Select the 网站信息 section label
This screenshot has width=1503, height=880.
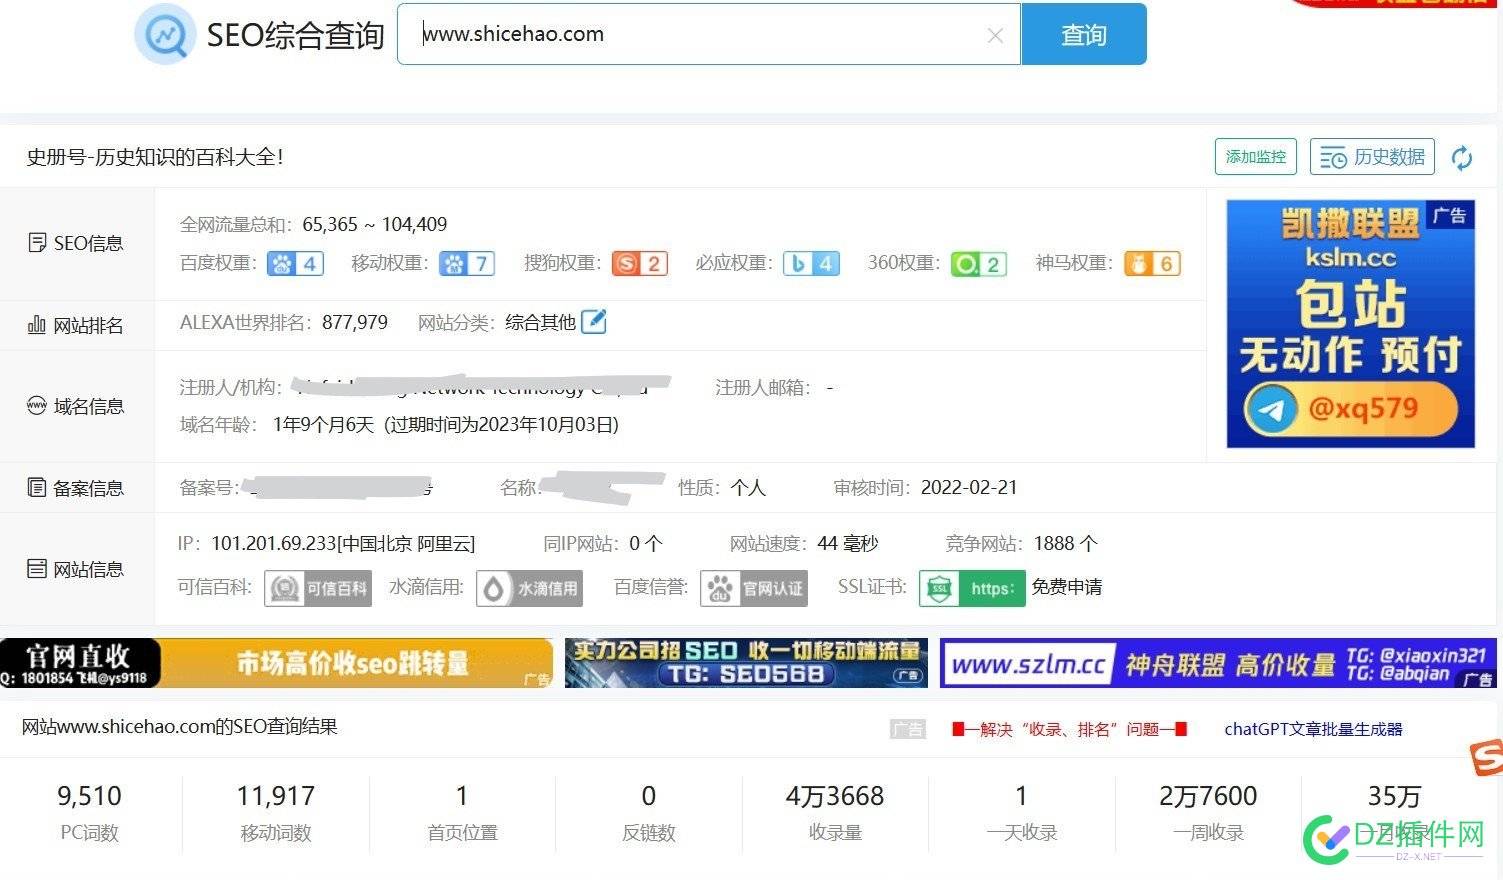[x=76, y=569]
